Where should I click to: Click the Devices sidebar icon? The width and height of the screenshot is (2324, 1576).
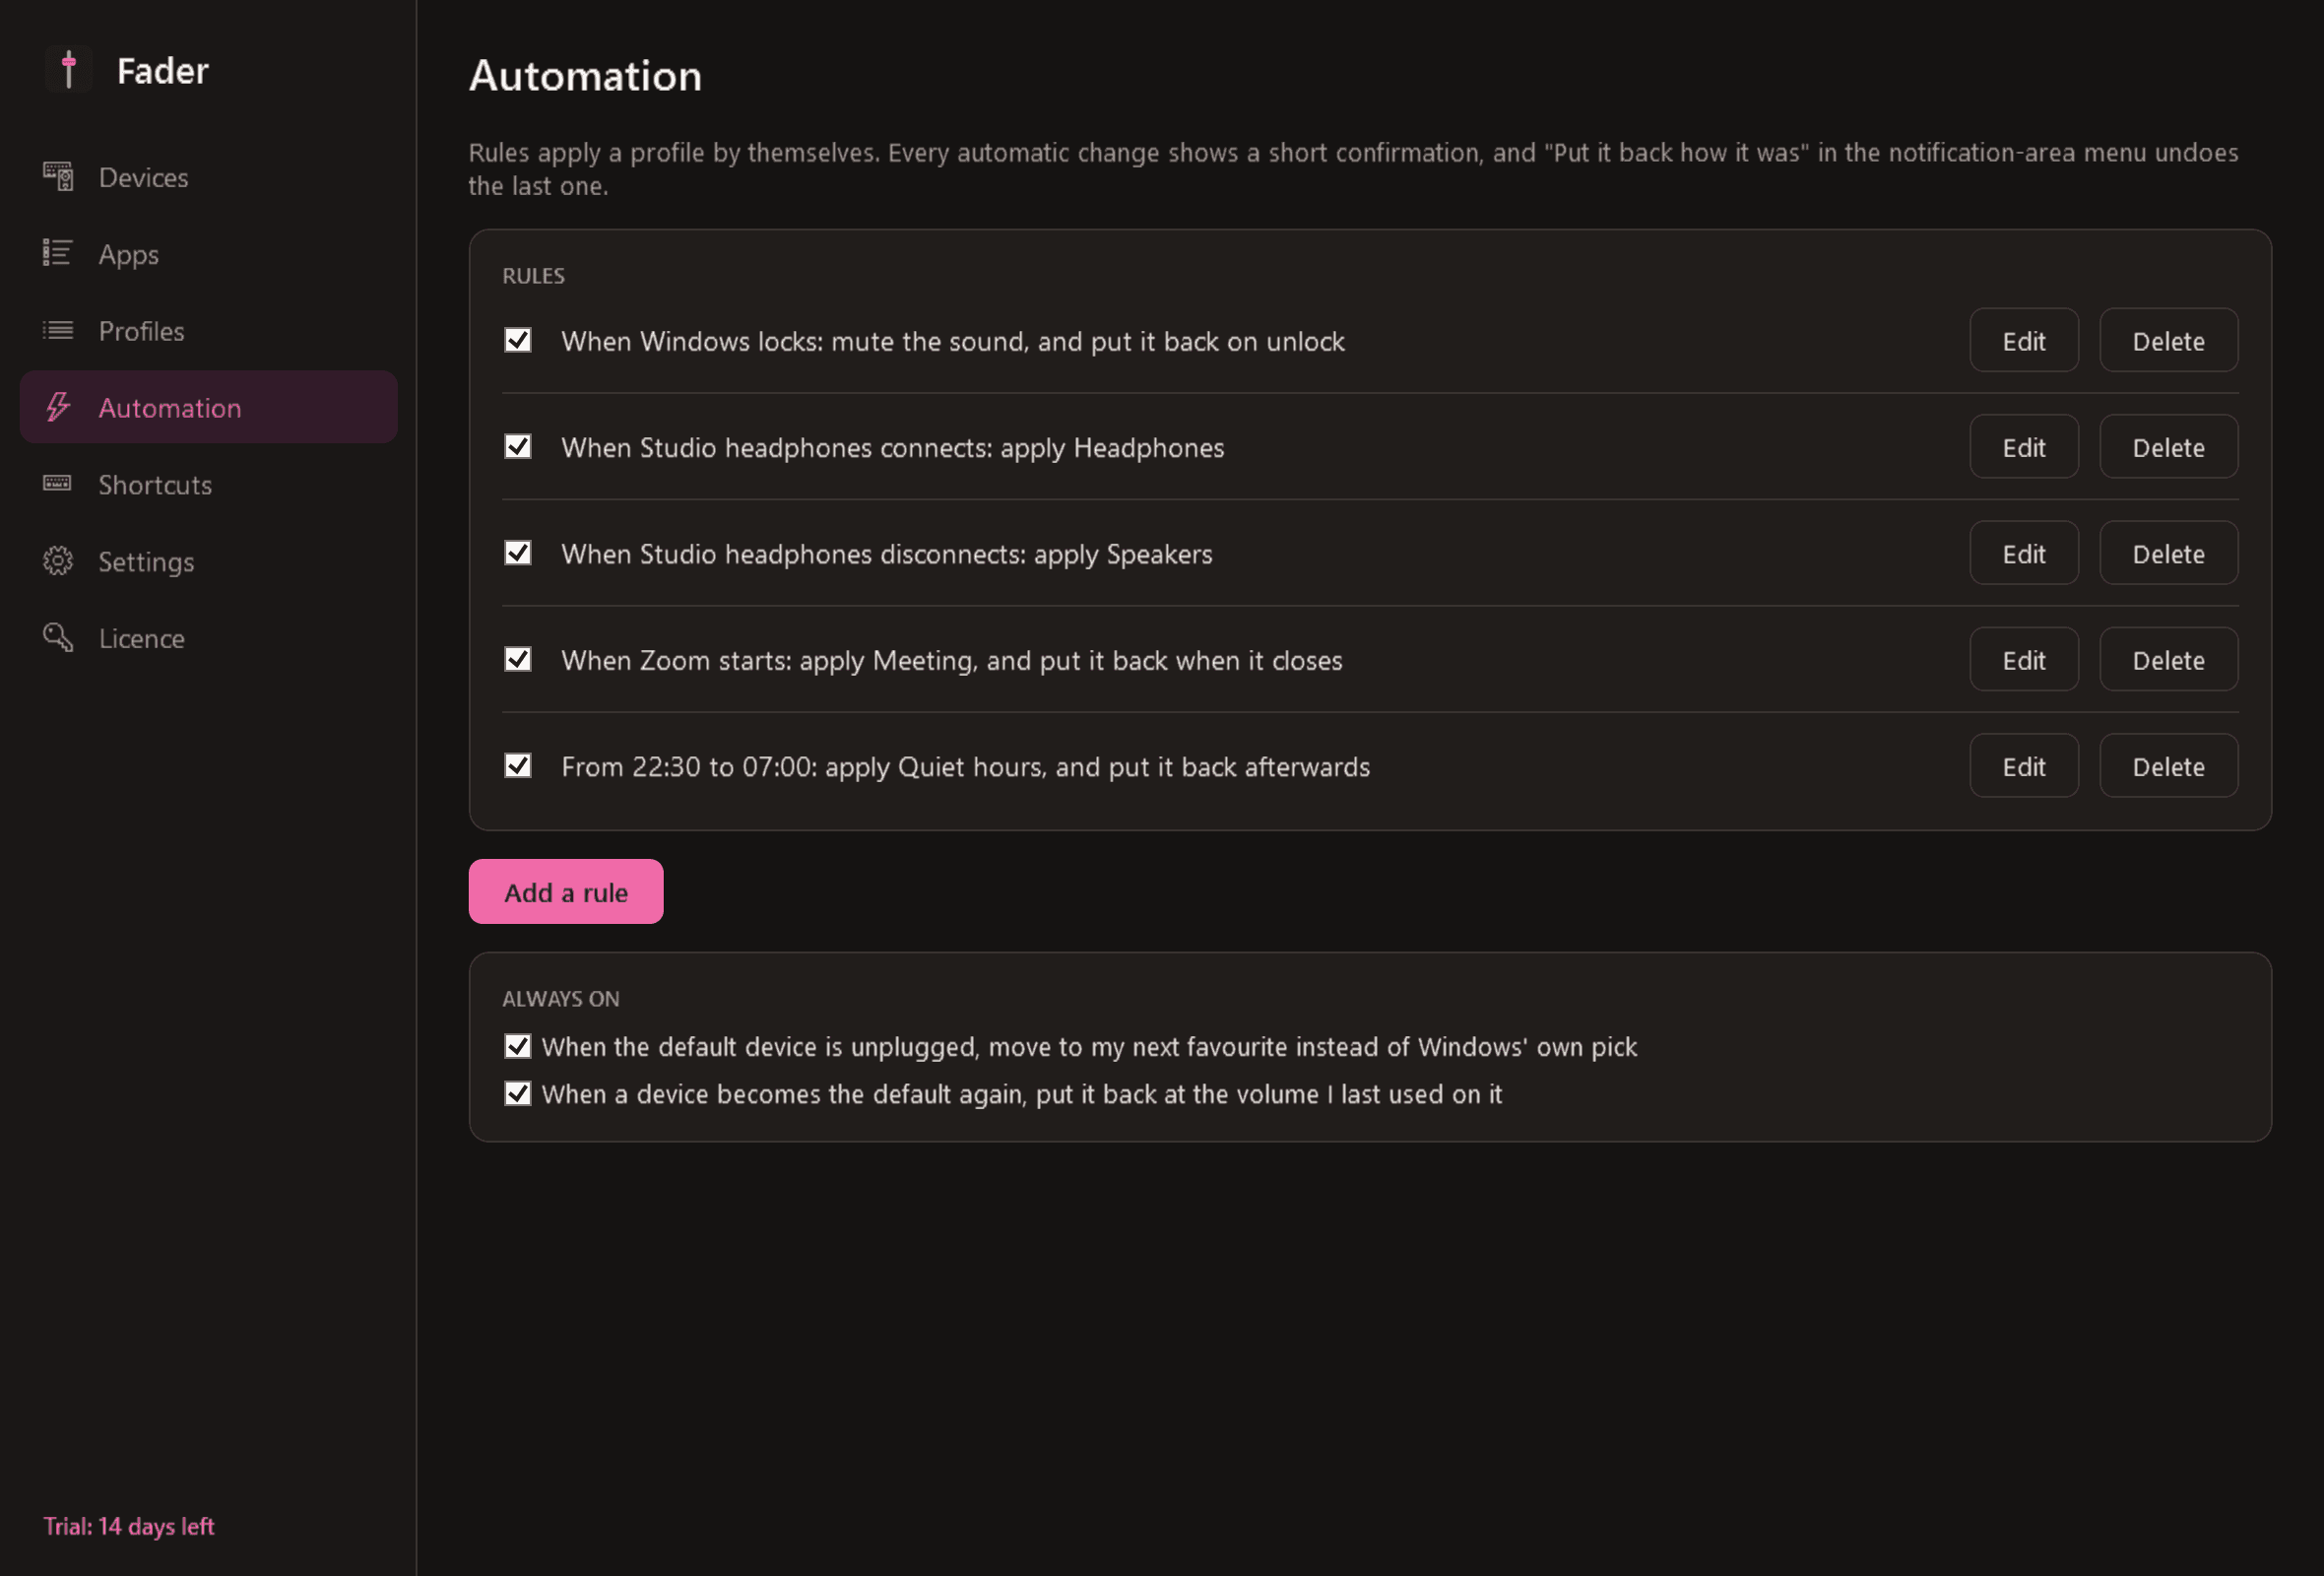[x=58, y=177]
